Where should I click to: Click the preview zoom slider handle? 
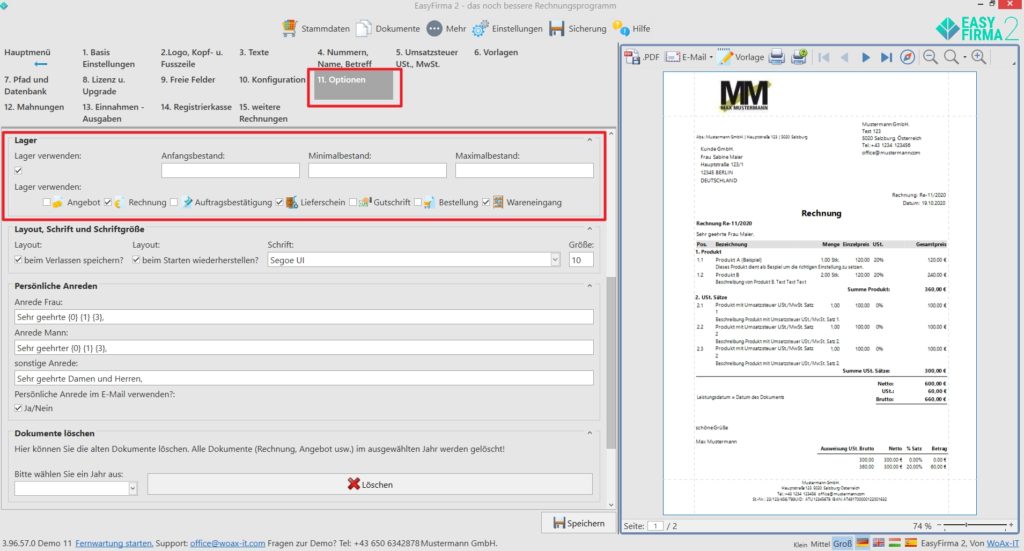(966, 525)
